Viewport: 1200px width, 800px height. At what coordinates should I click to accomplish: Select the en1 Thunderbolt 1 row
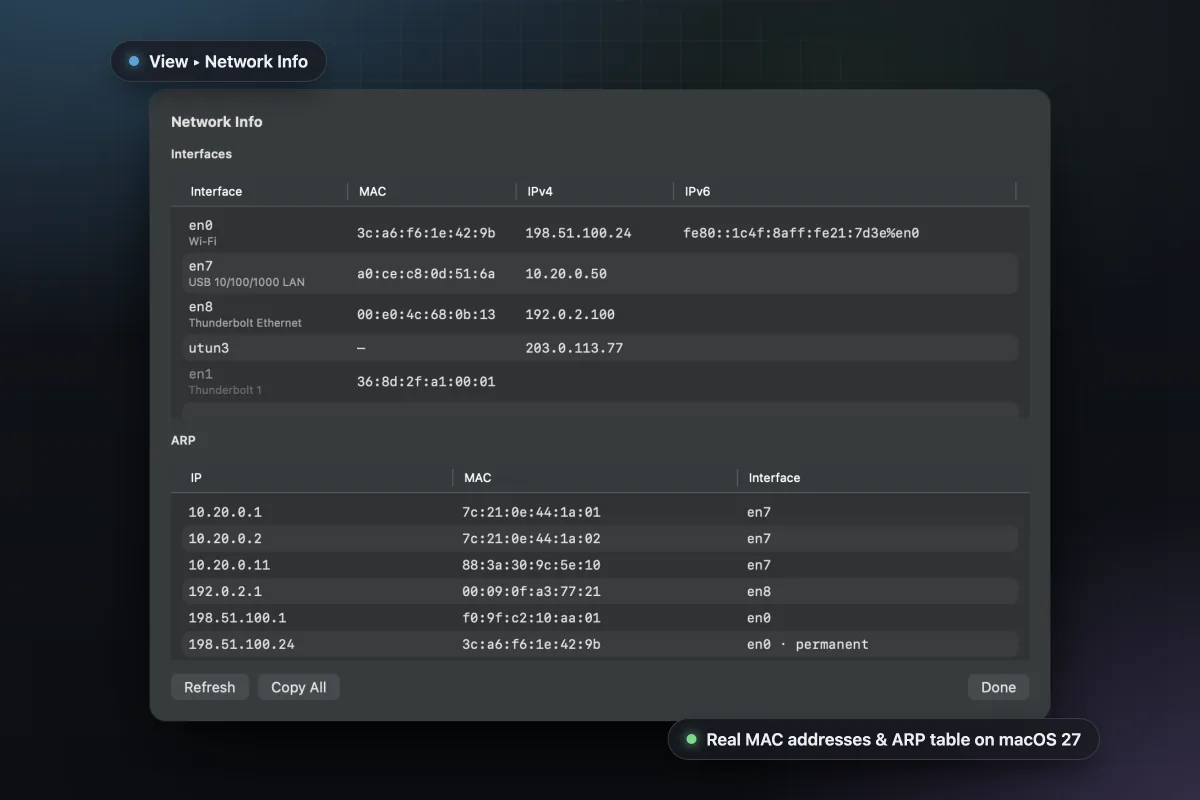pyautogui.click(x=600, y=381)
